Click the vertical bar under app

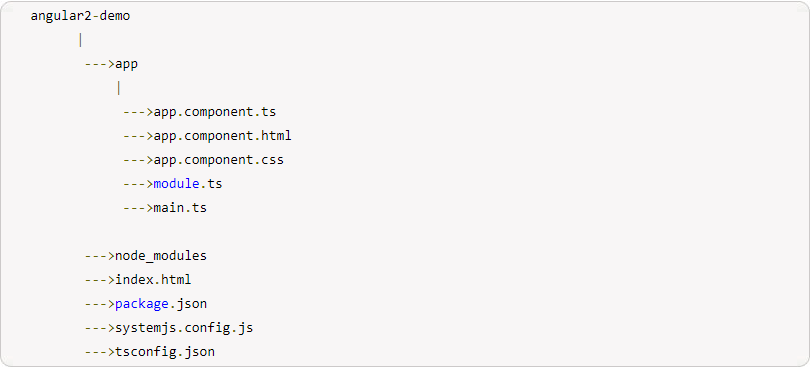click(119, 88)
